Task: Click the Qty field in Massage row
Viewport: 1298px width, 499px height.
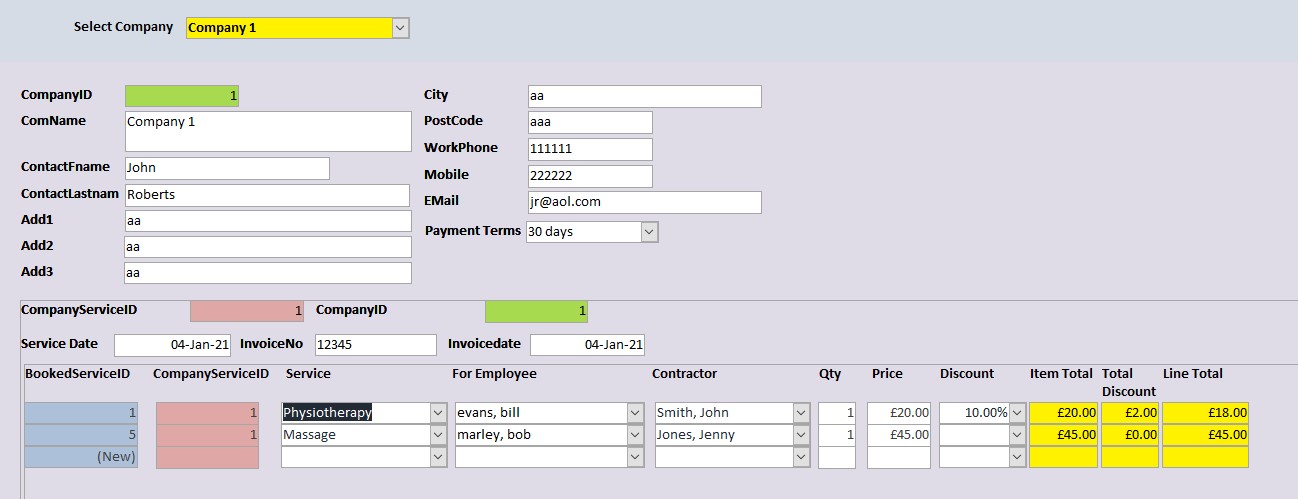Action: [837, 435]
